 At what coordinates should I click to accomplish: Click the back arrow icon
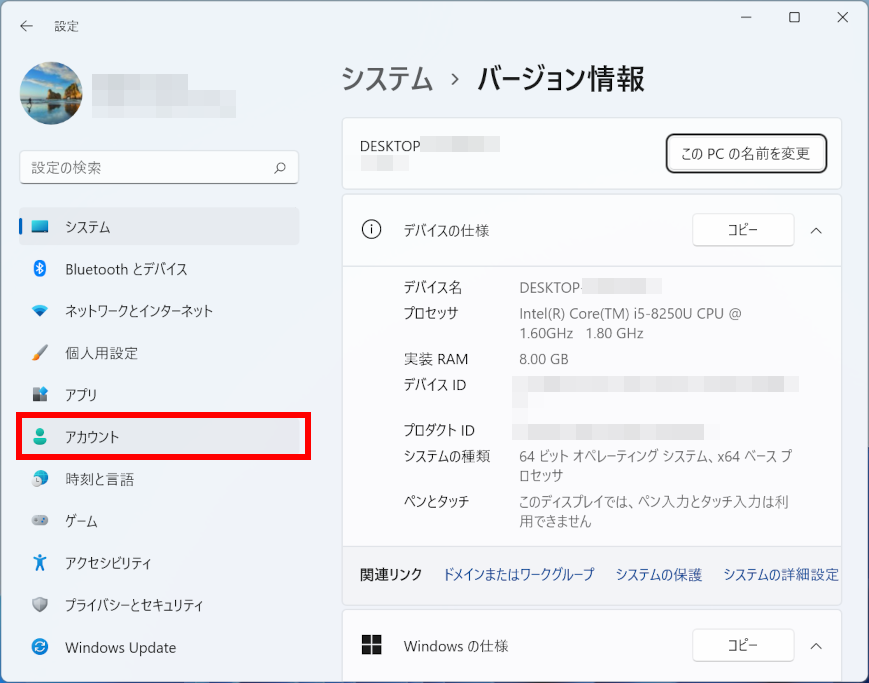[x=26, y=26]
